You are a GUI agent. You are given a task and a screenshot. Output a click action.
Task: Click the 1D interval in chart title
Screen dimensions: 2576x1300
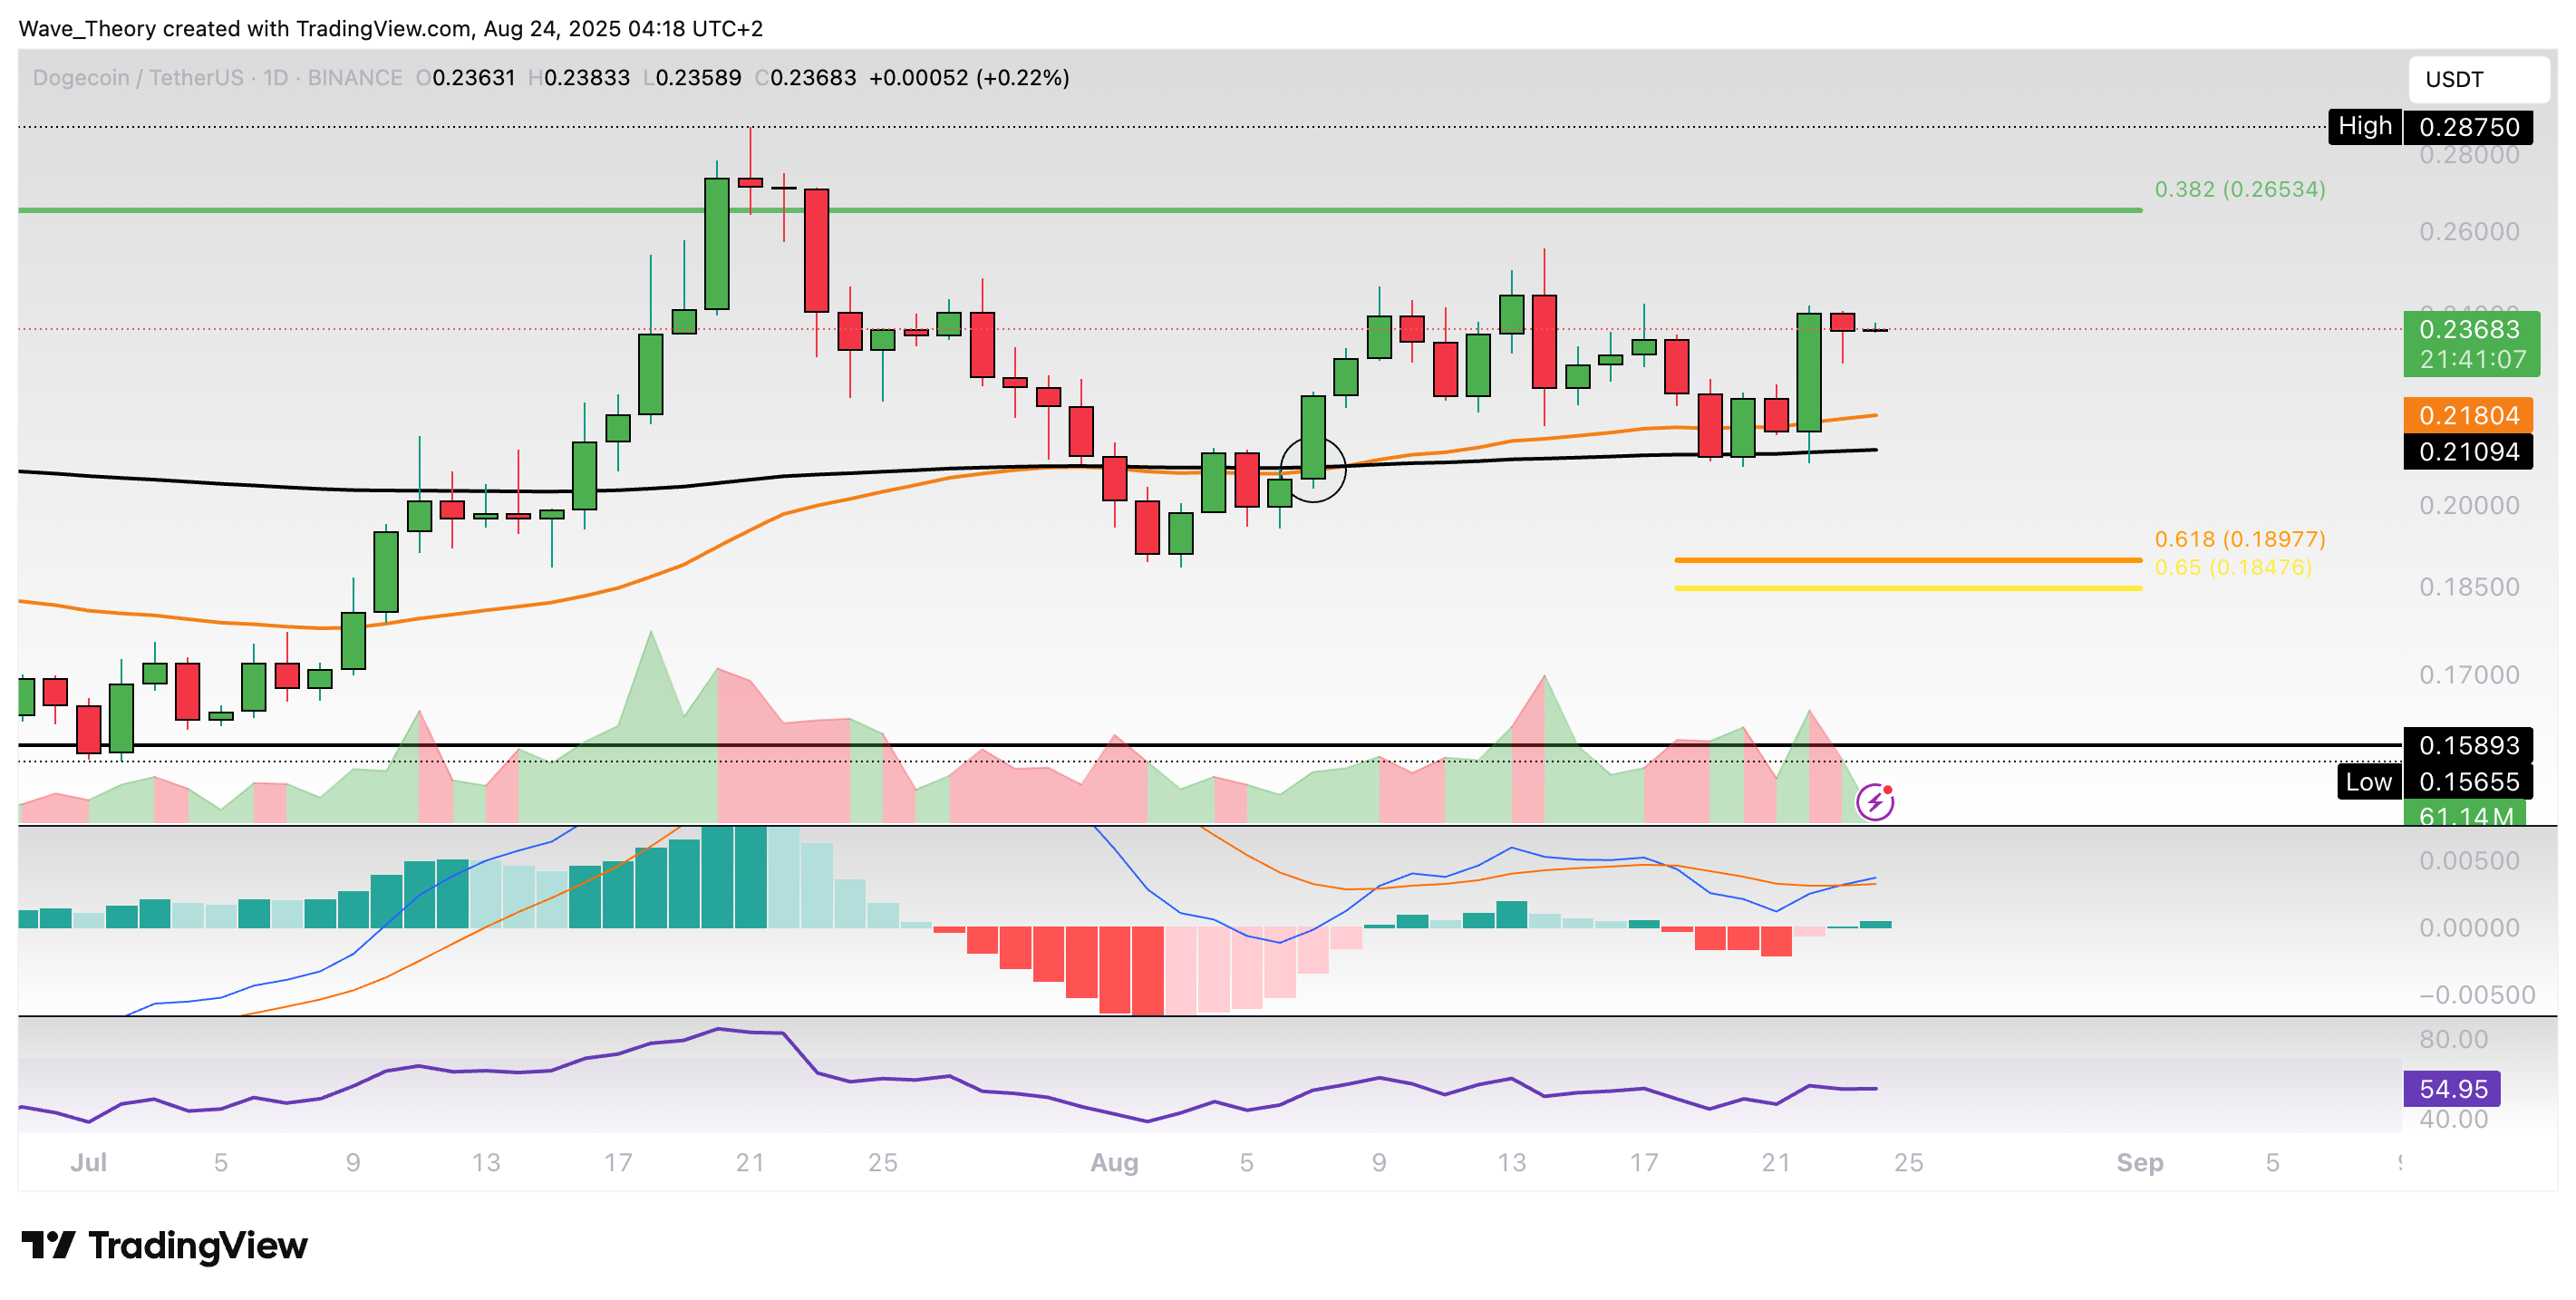click(275, 78)
